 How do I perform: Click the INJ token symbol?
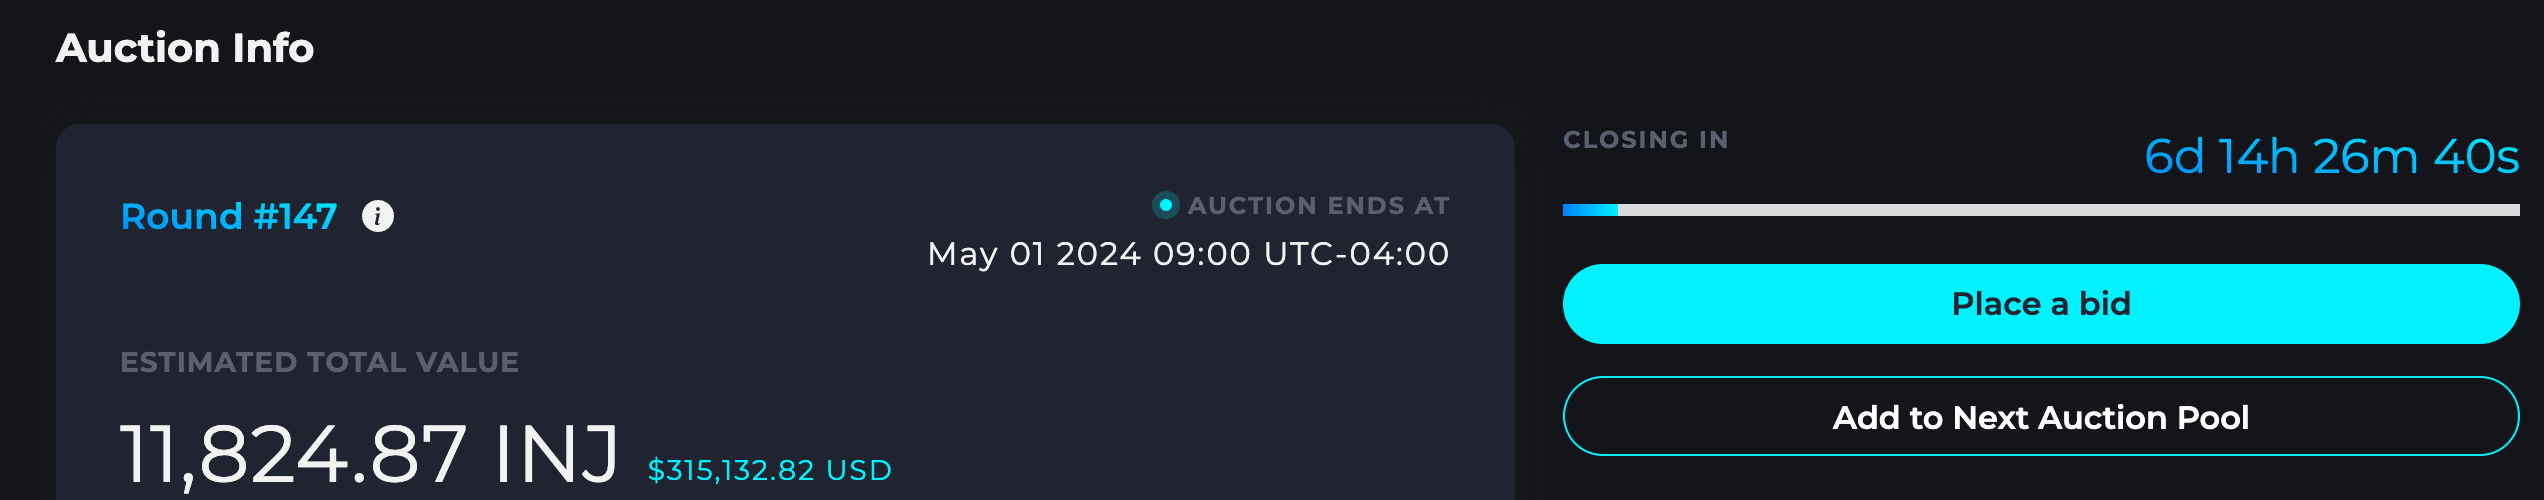coord(557,454)
